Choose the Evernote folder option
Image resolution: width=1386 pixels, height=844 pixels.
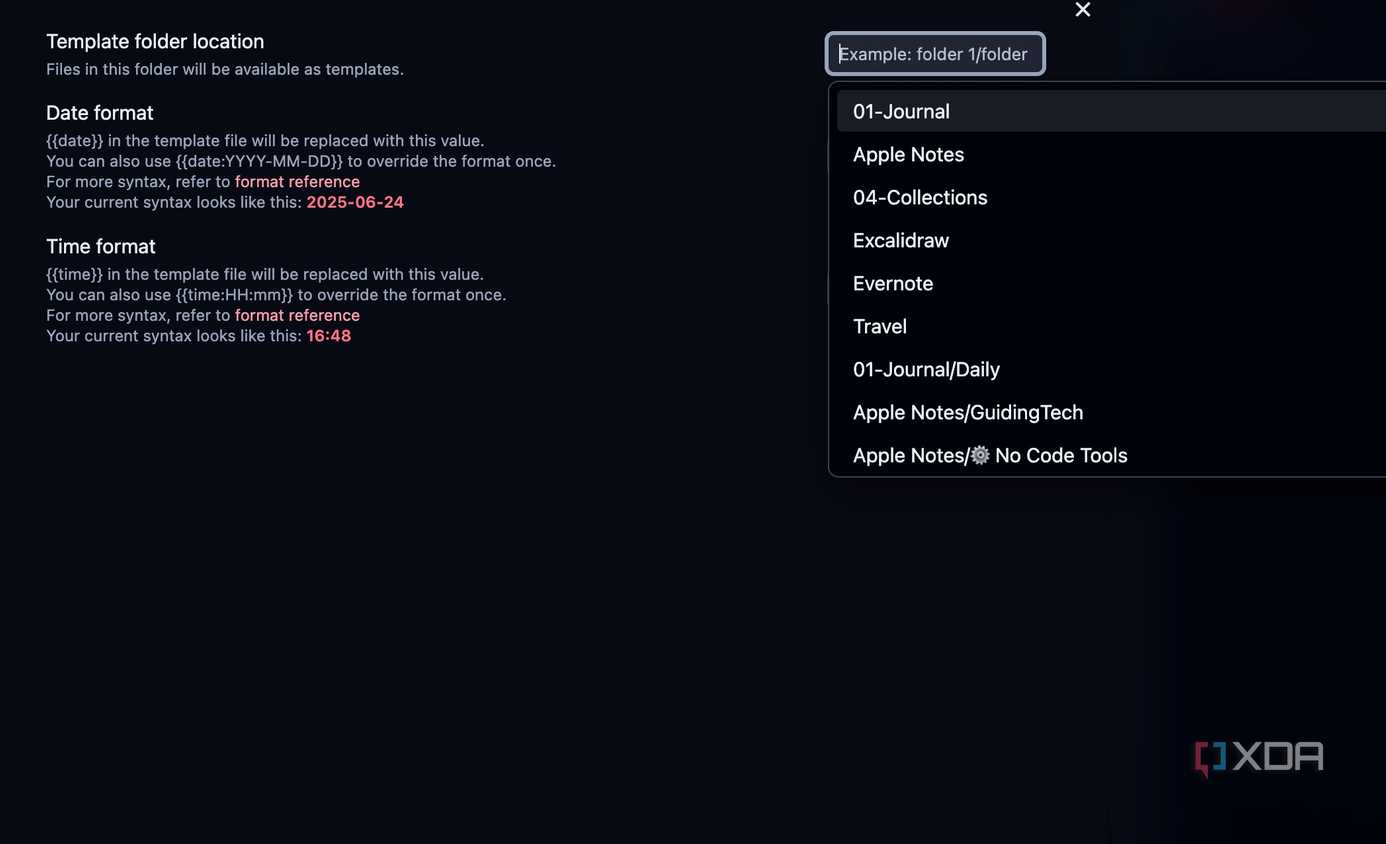tap(1111, 283)
